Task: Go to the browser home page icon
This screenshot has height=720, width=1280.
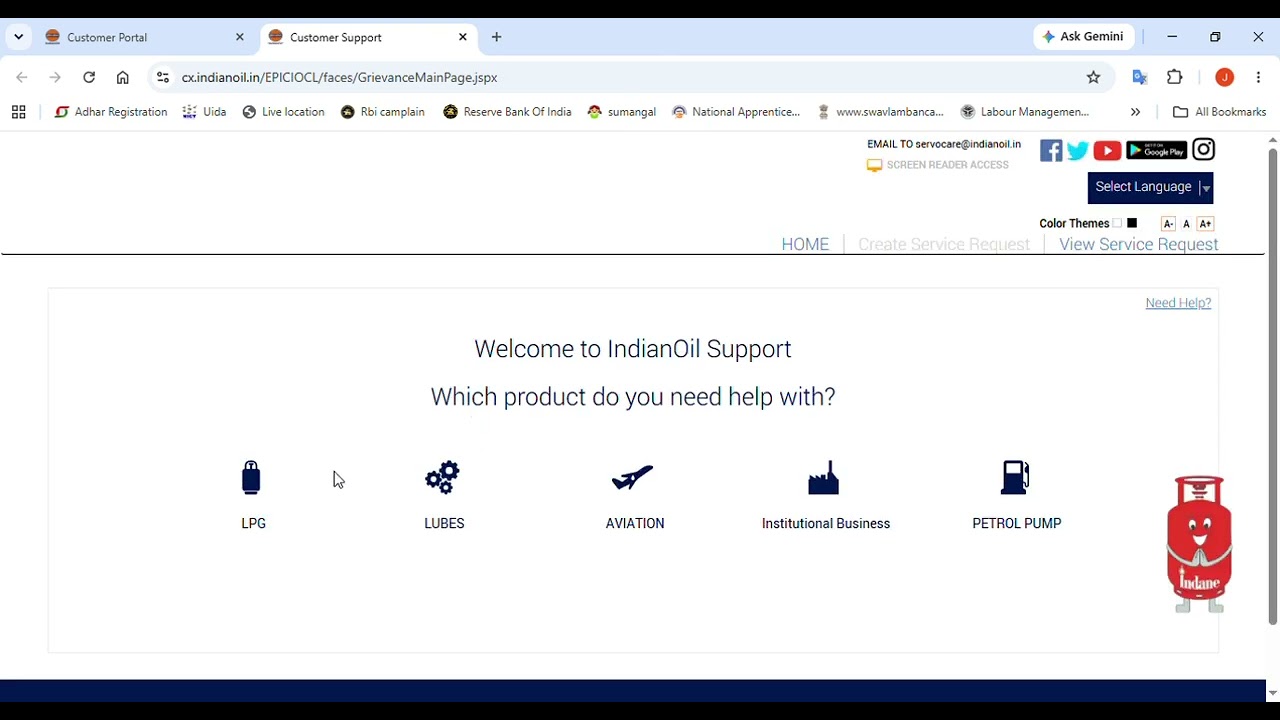Action: click(x=123, y=77)
